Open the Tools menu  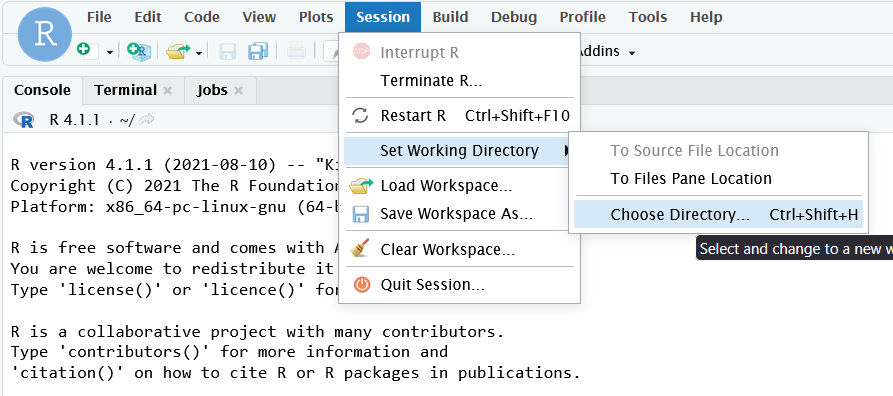click(x=648, y=17)
